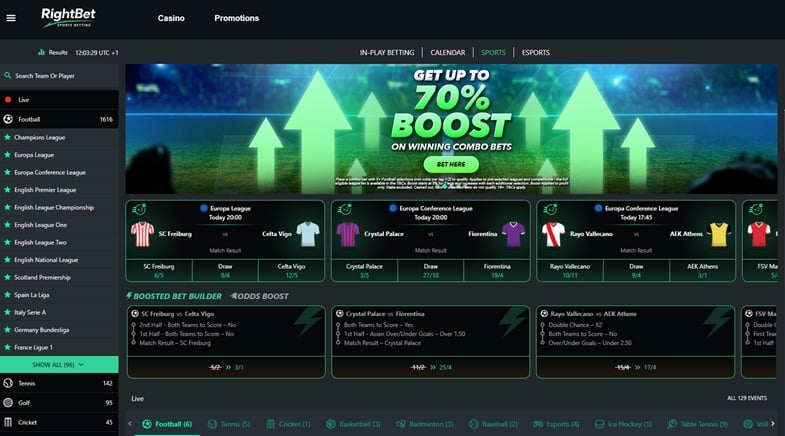Click the star next to Spain La Liga
785x436 pixels.
coord(8,294)
